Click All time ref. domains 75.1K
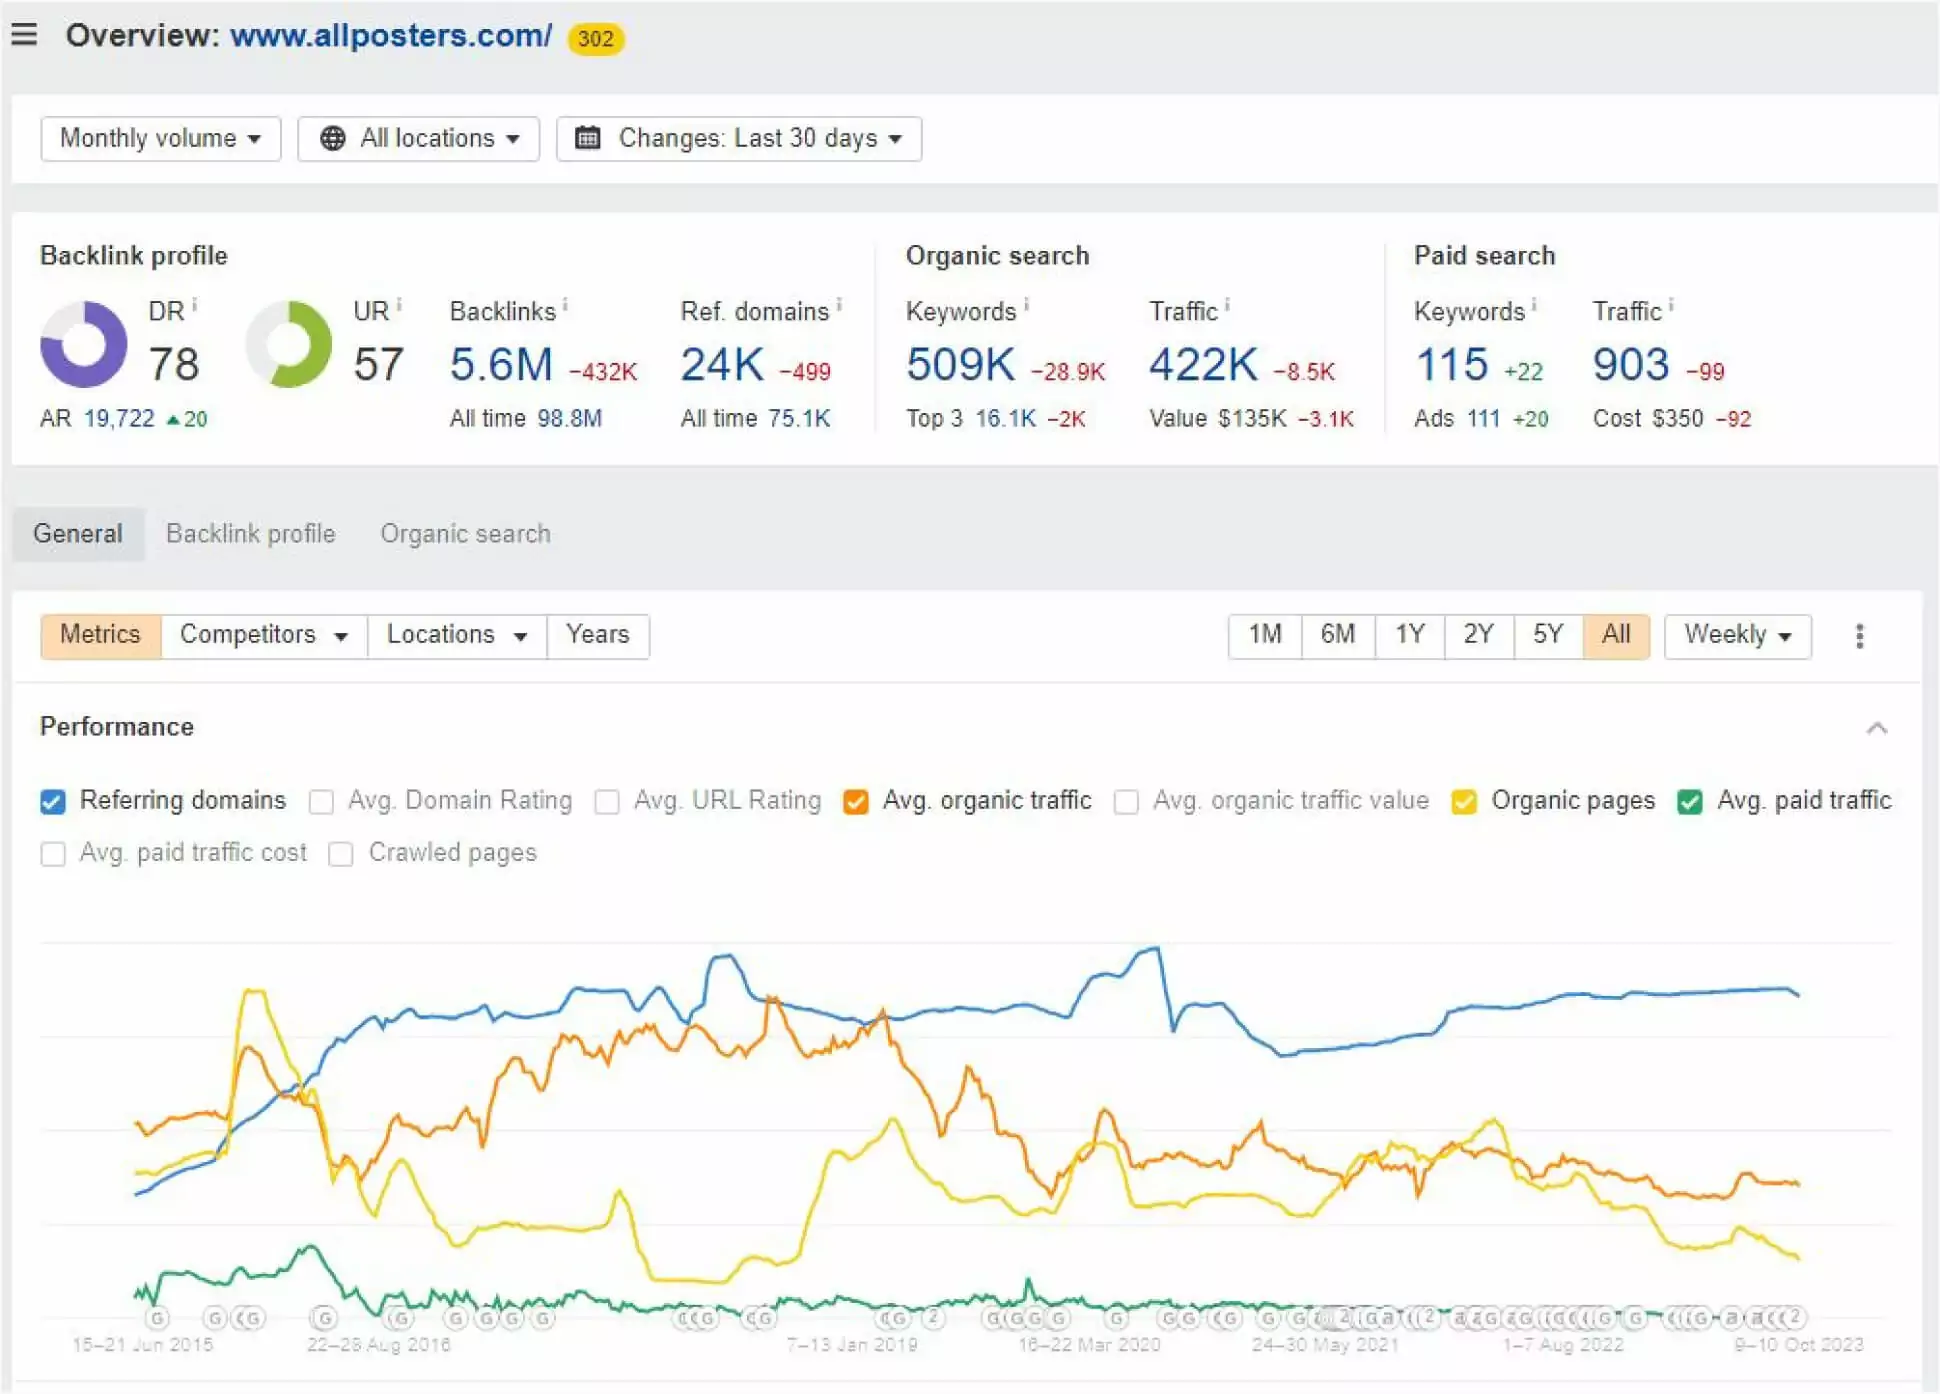Screen dimensions: 1940x1394 point(799,419)
